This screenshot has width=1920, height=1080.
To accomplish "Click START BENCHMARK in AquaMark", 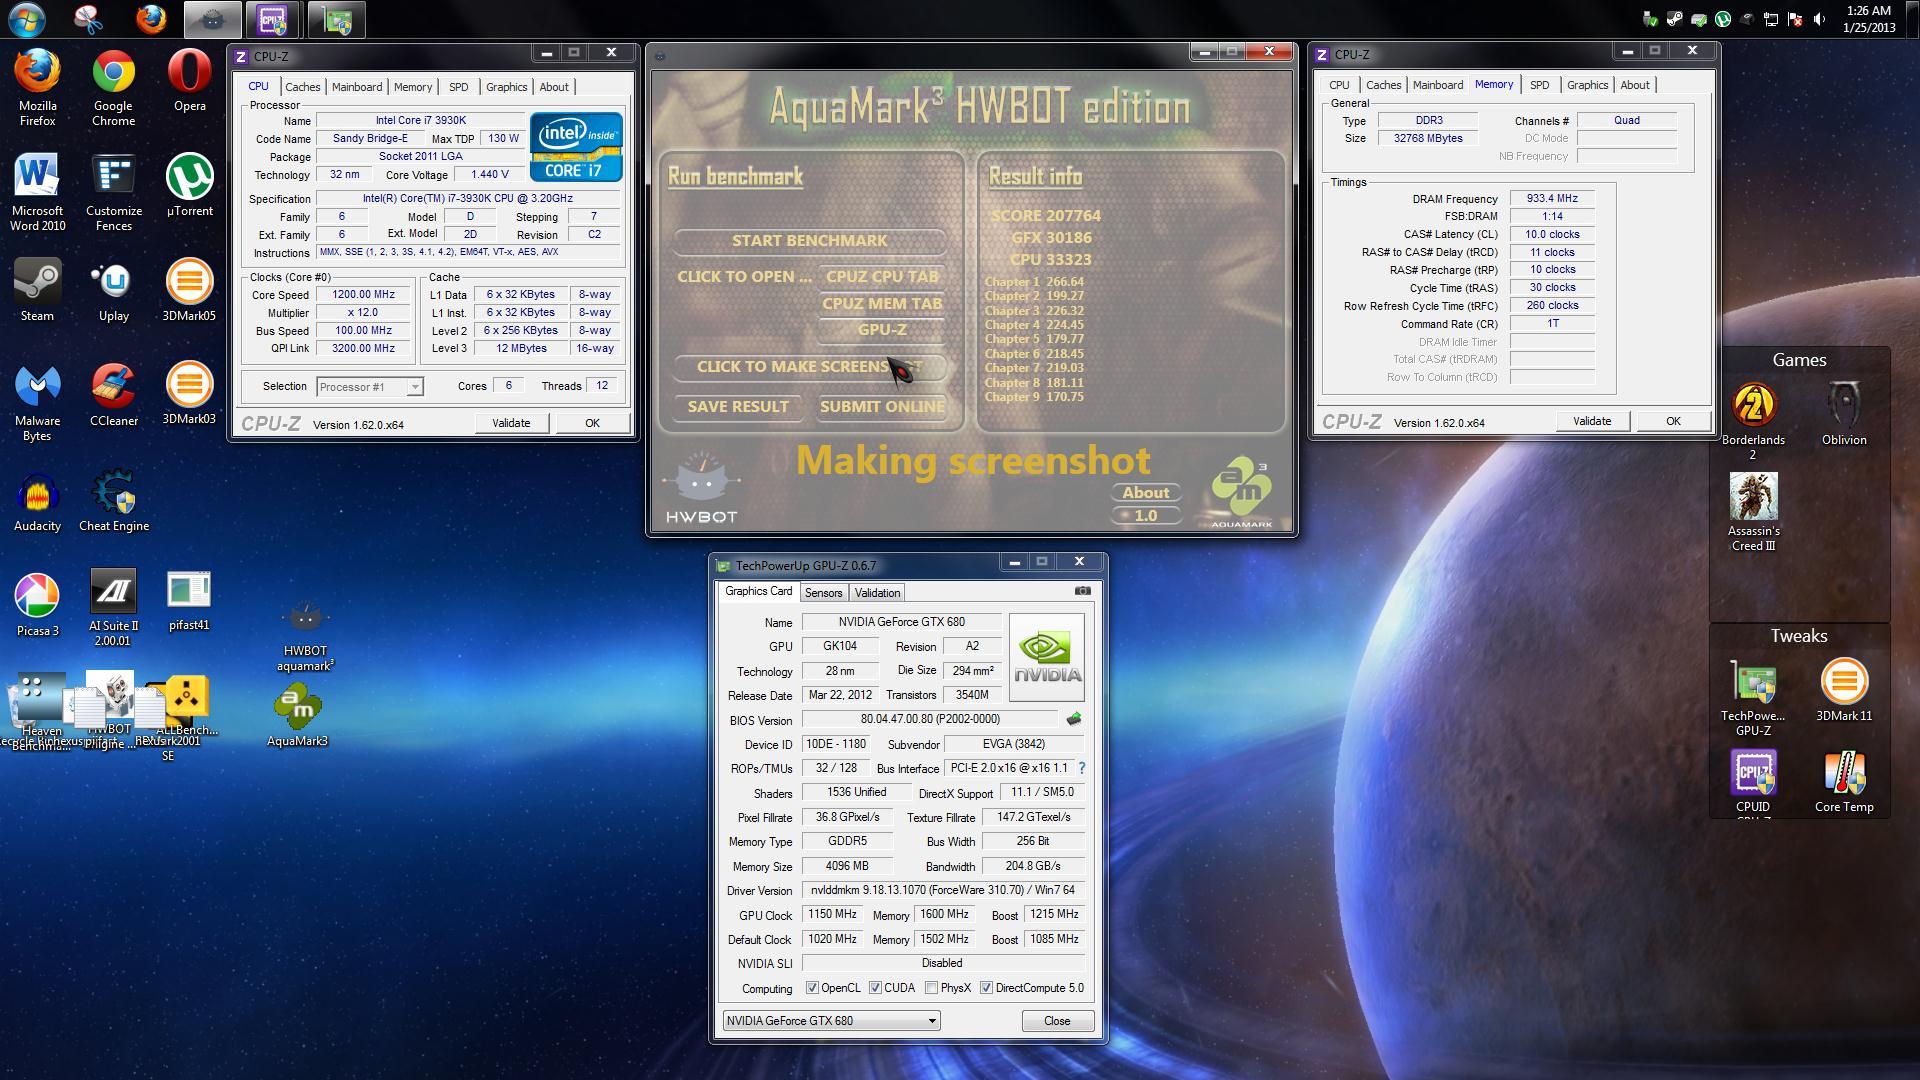I will coord(809,241).
